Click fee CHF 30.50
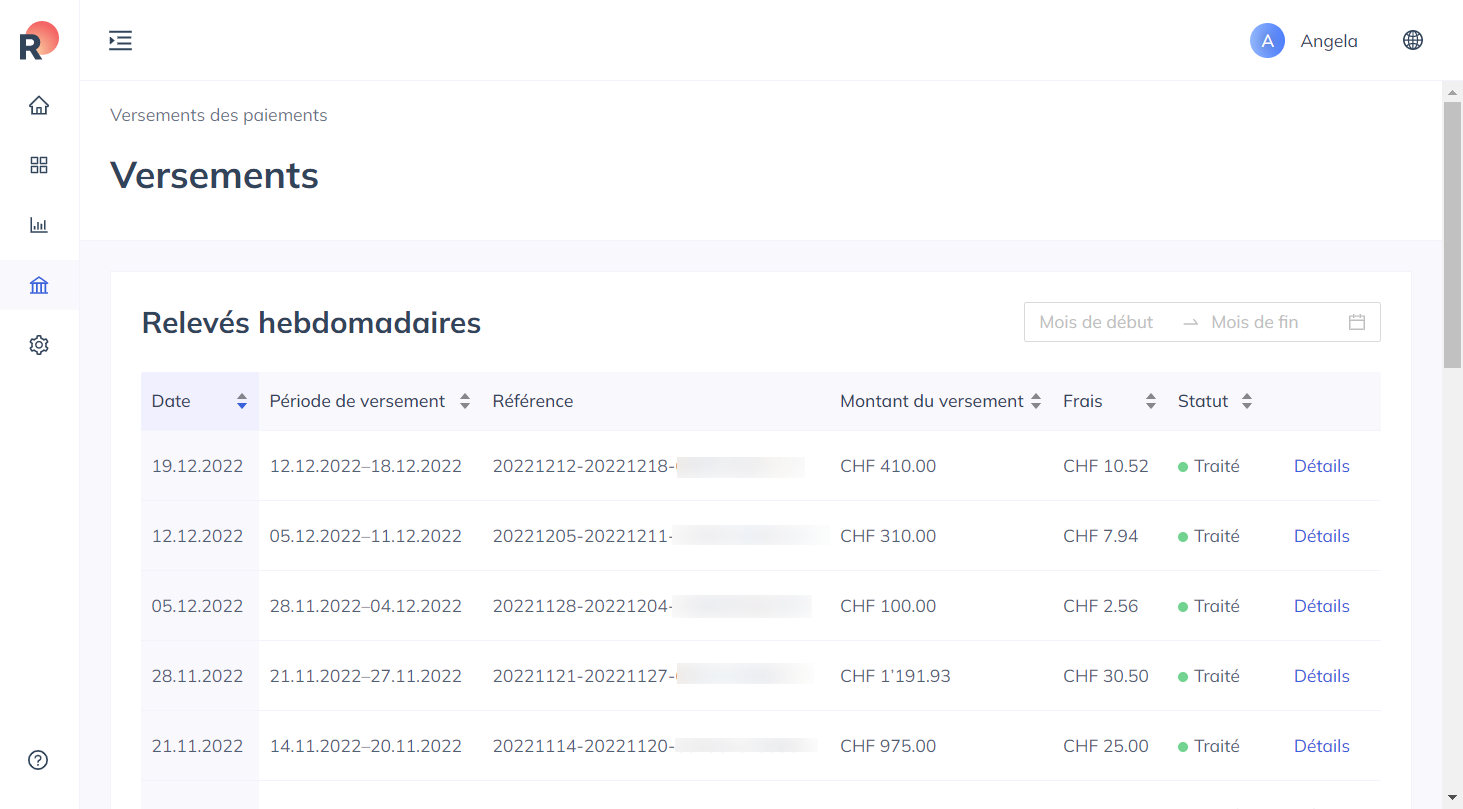This screenshot has width=1463, height=809. pos(1106,676)
